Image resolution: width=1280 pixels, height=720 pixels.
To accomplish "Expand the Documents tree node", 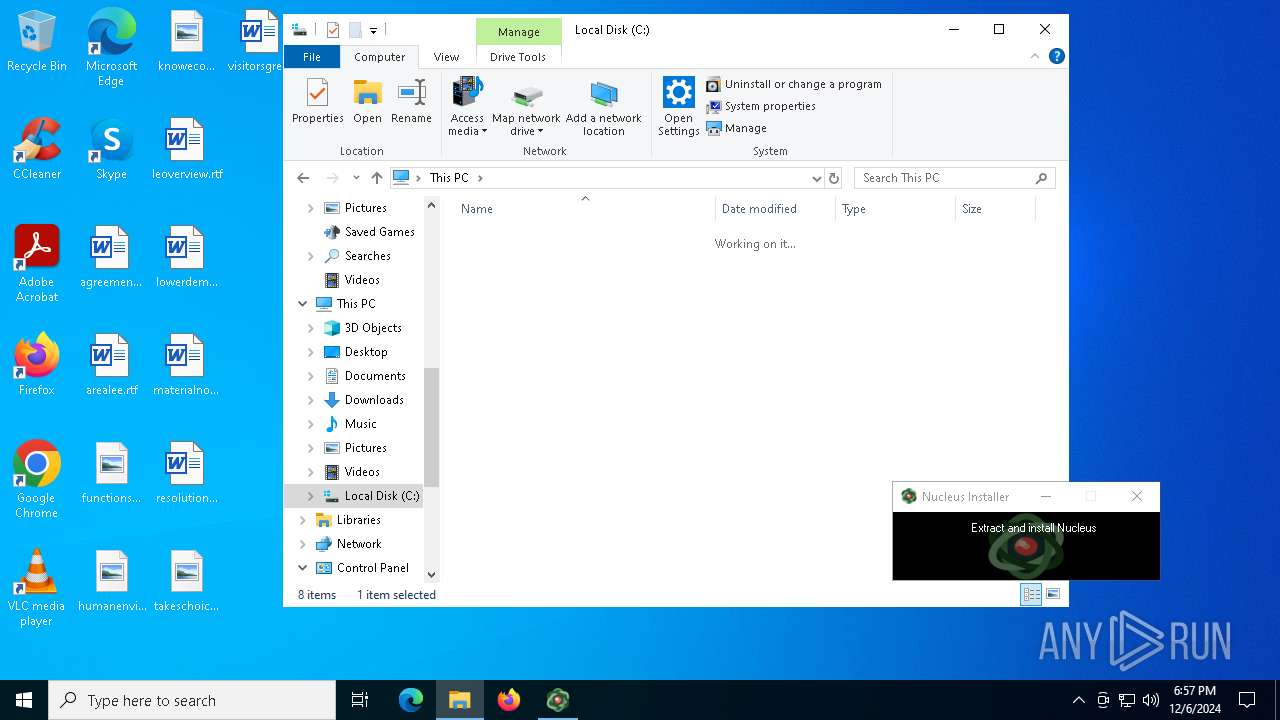I will tap(311, 376).
